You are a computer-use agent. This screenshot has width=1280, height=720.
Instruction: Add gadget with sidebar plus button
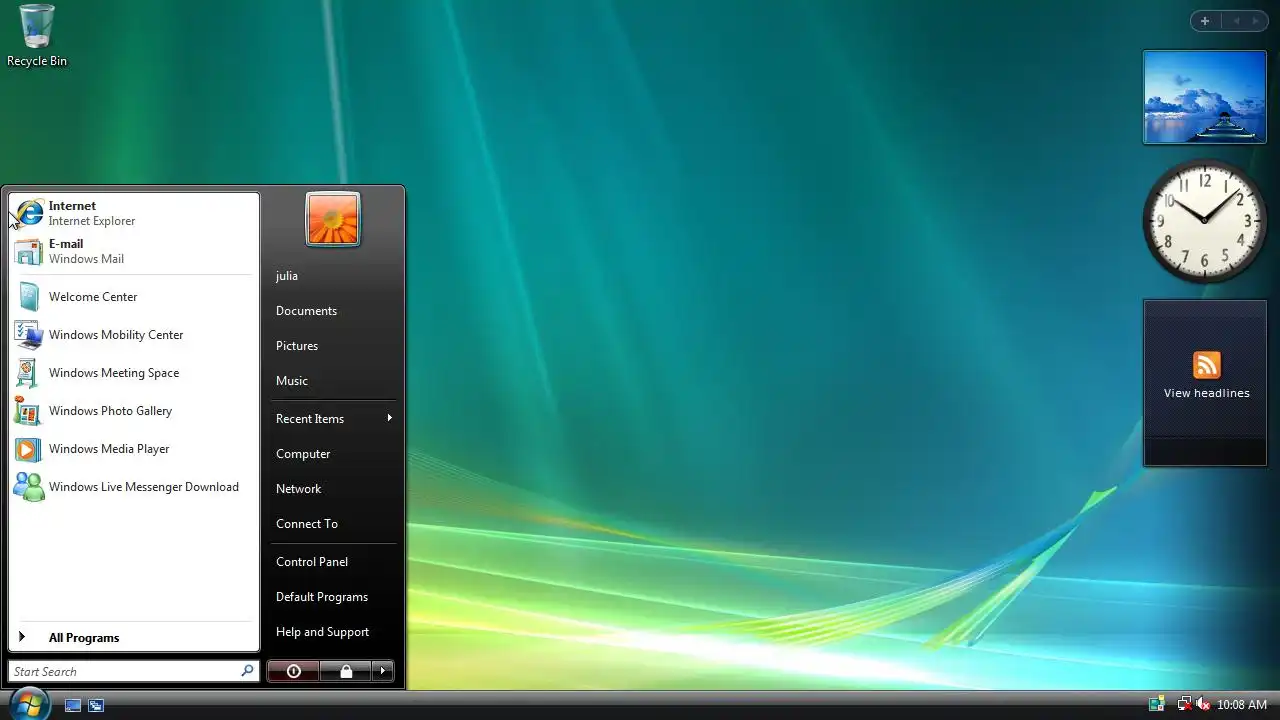coord(1205,21)
